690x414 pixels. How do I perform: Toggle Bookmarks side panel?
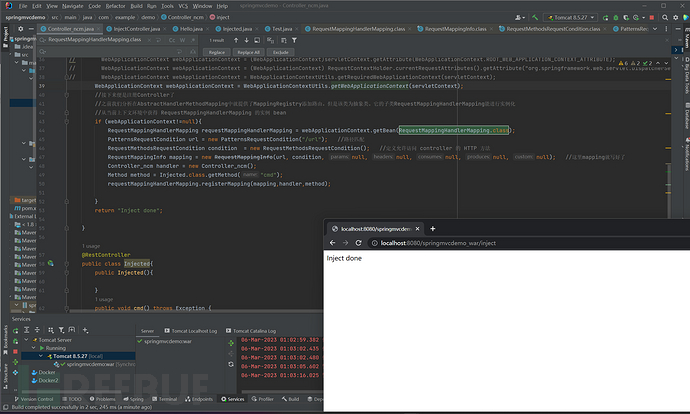pyautogui.click(x=5, y=340)
